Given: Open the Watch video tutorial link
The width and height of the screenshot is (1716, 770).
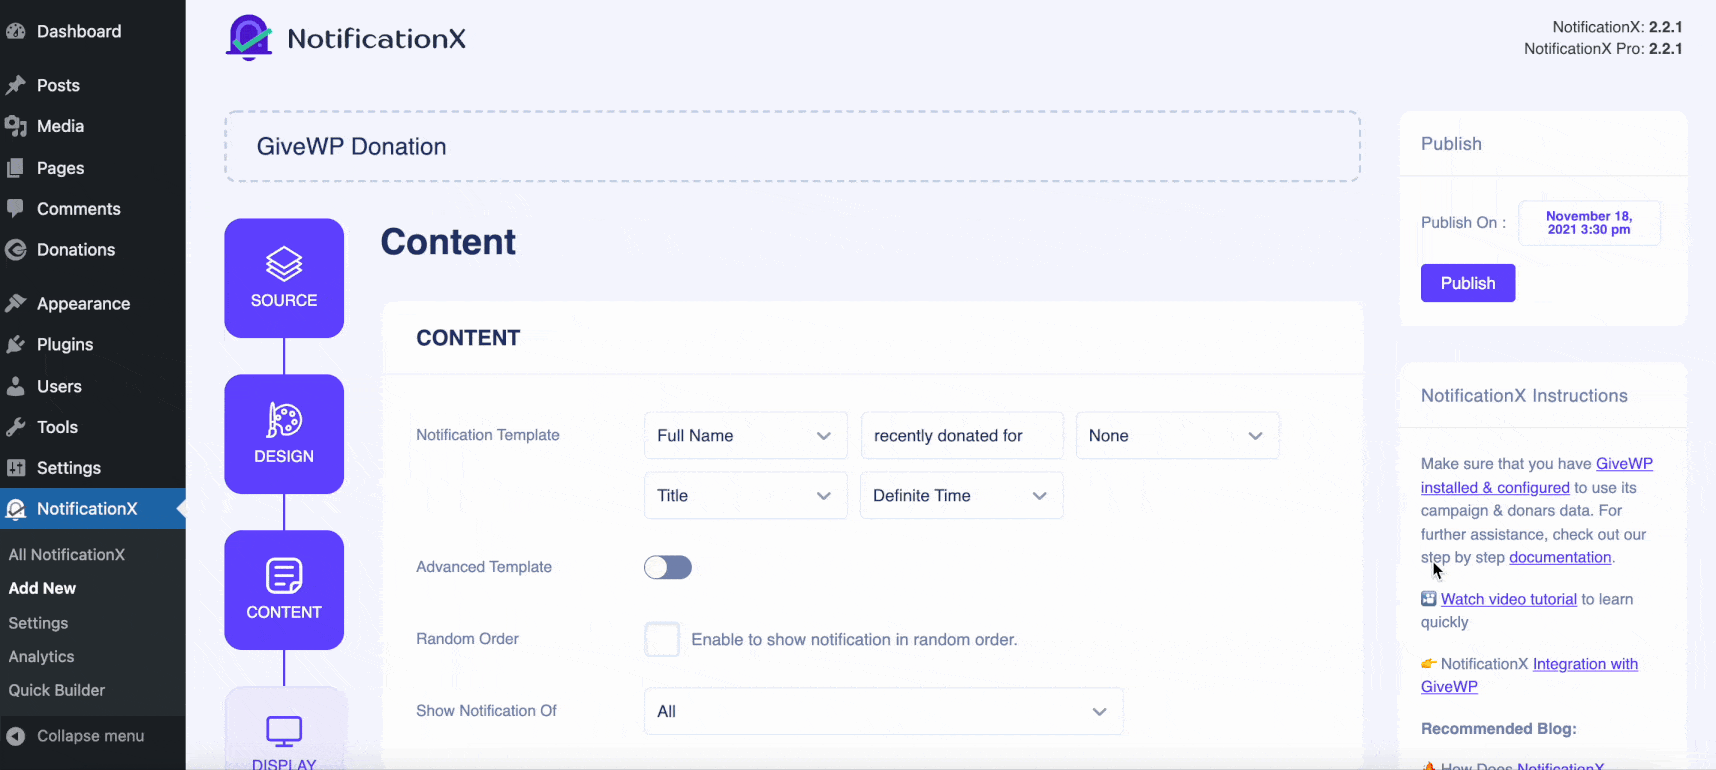Looking at the screenshot, I should [x=1509, y=599].
